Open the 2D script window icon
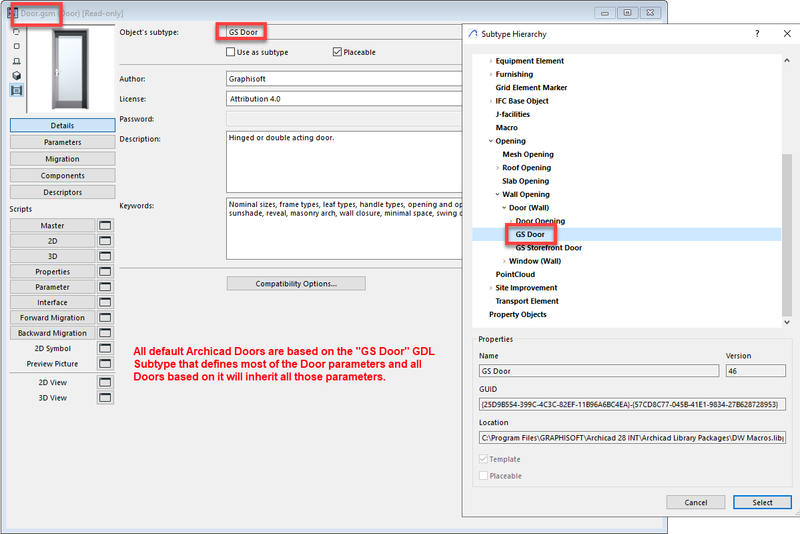Image resolution: width=800 pixels, height=534 pixels. pos(105,241)
